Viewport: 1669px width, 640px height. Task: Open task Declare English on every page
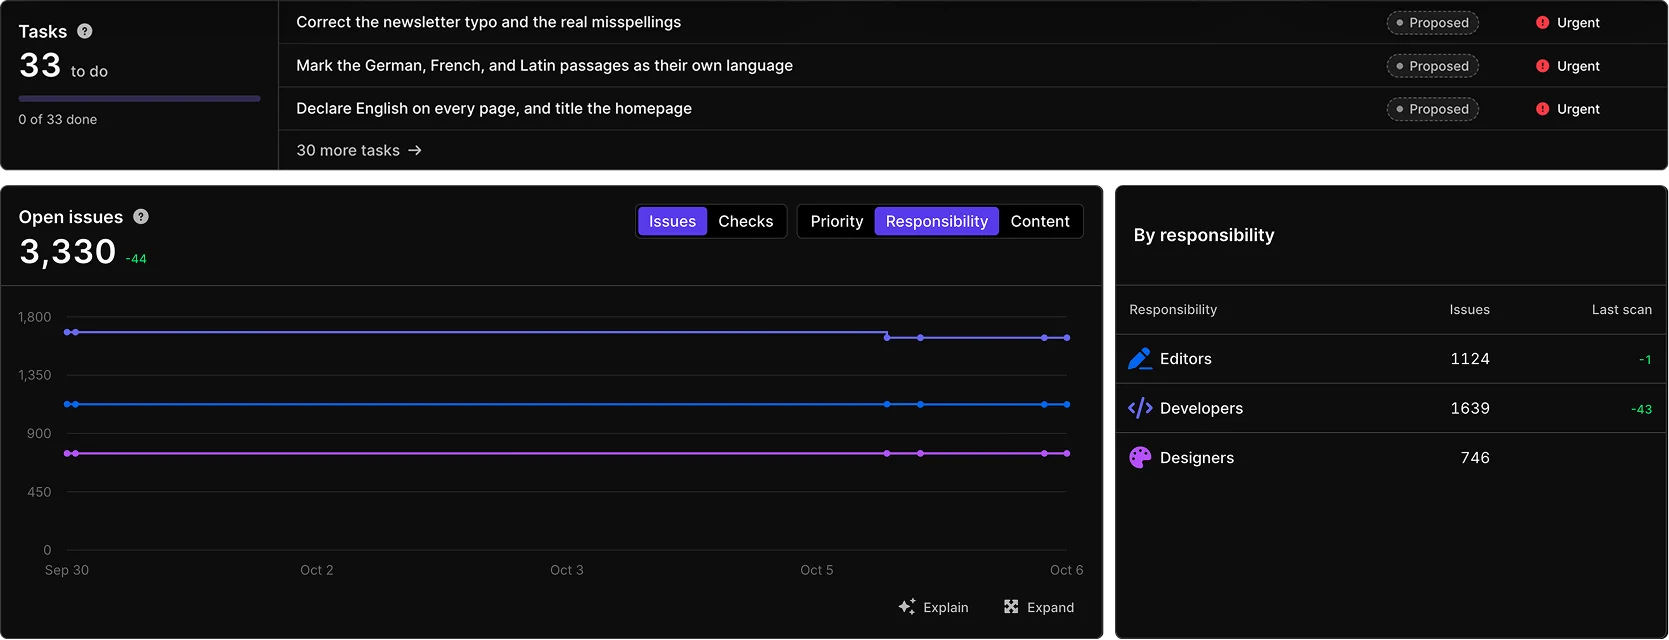(494, 108)
